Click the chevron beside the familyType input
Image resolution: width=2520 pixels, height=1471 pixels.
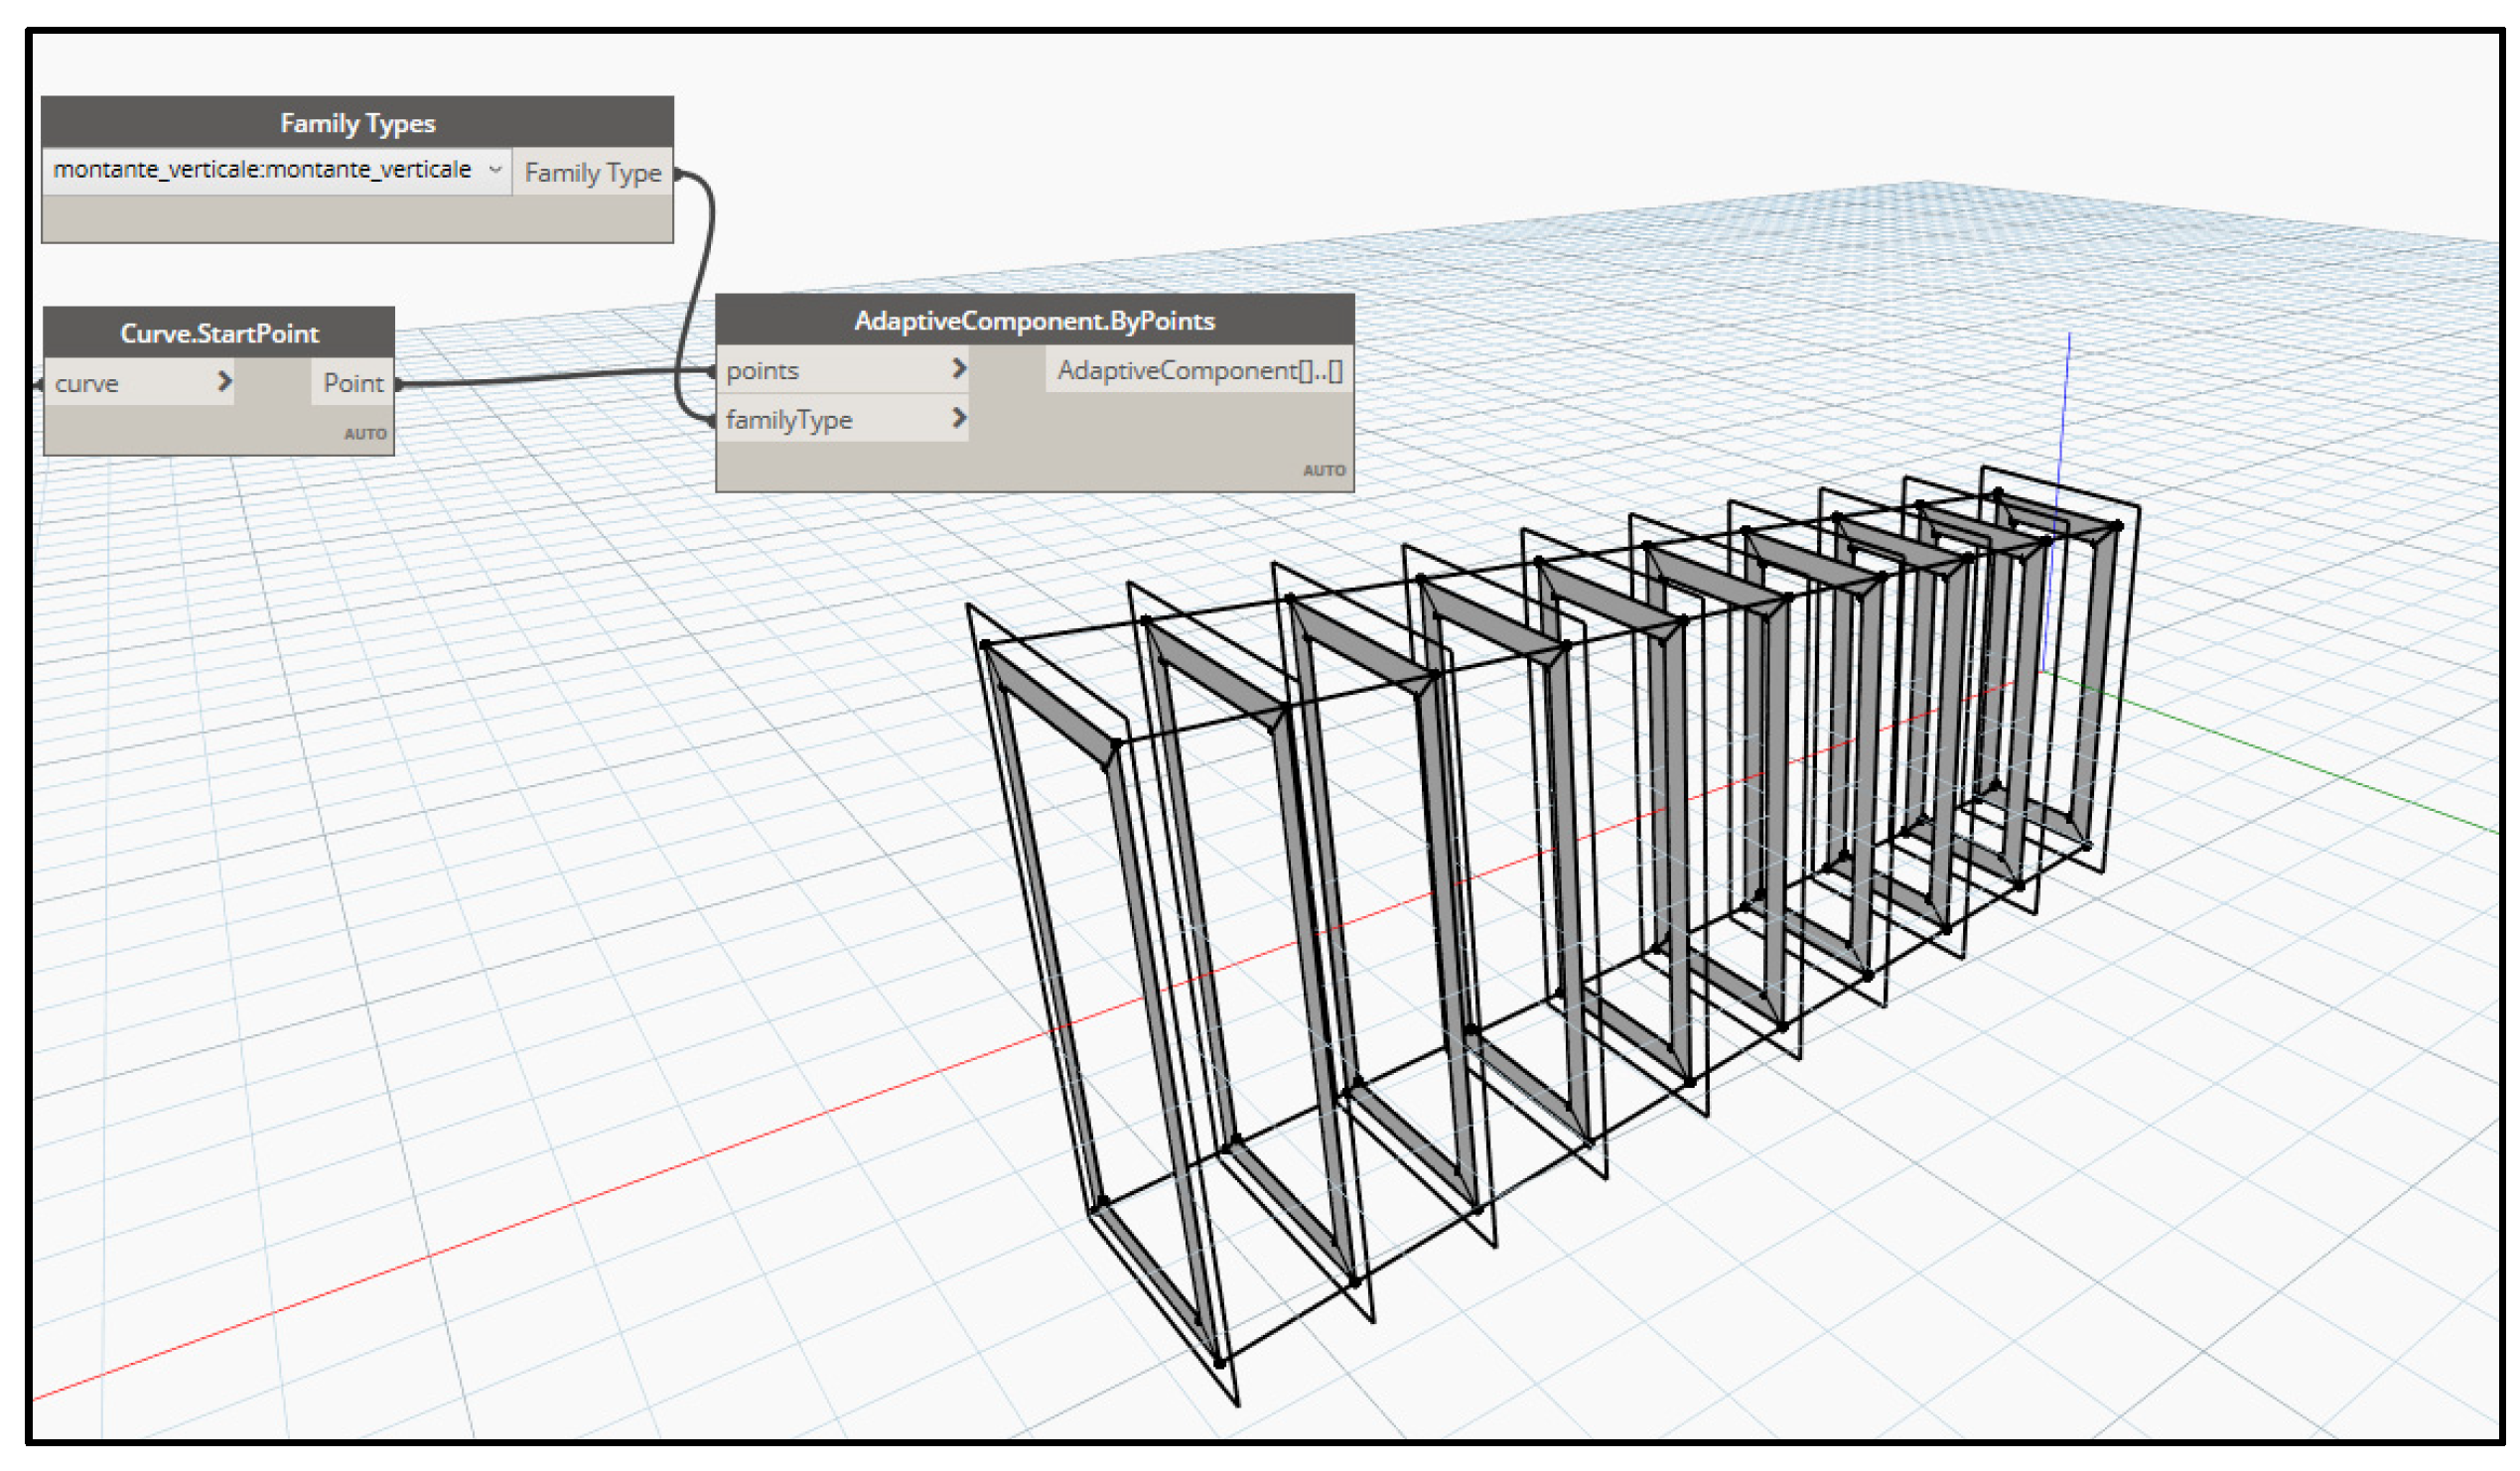click(959, 418)
